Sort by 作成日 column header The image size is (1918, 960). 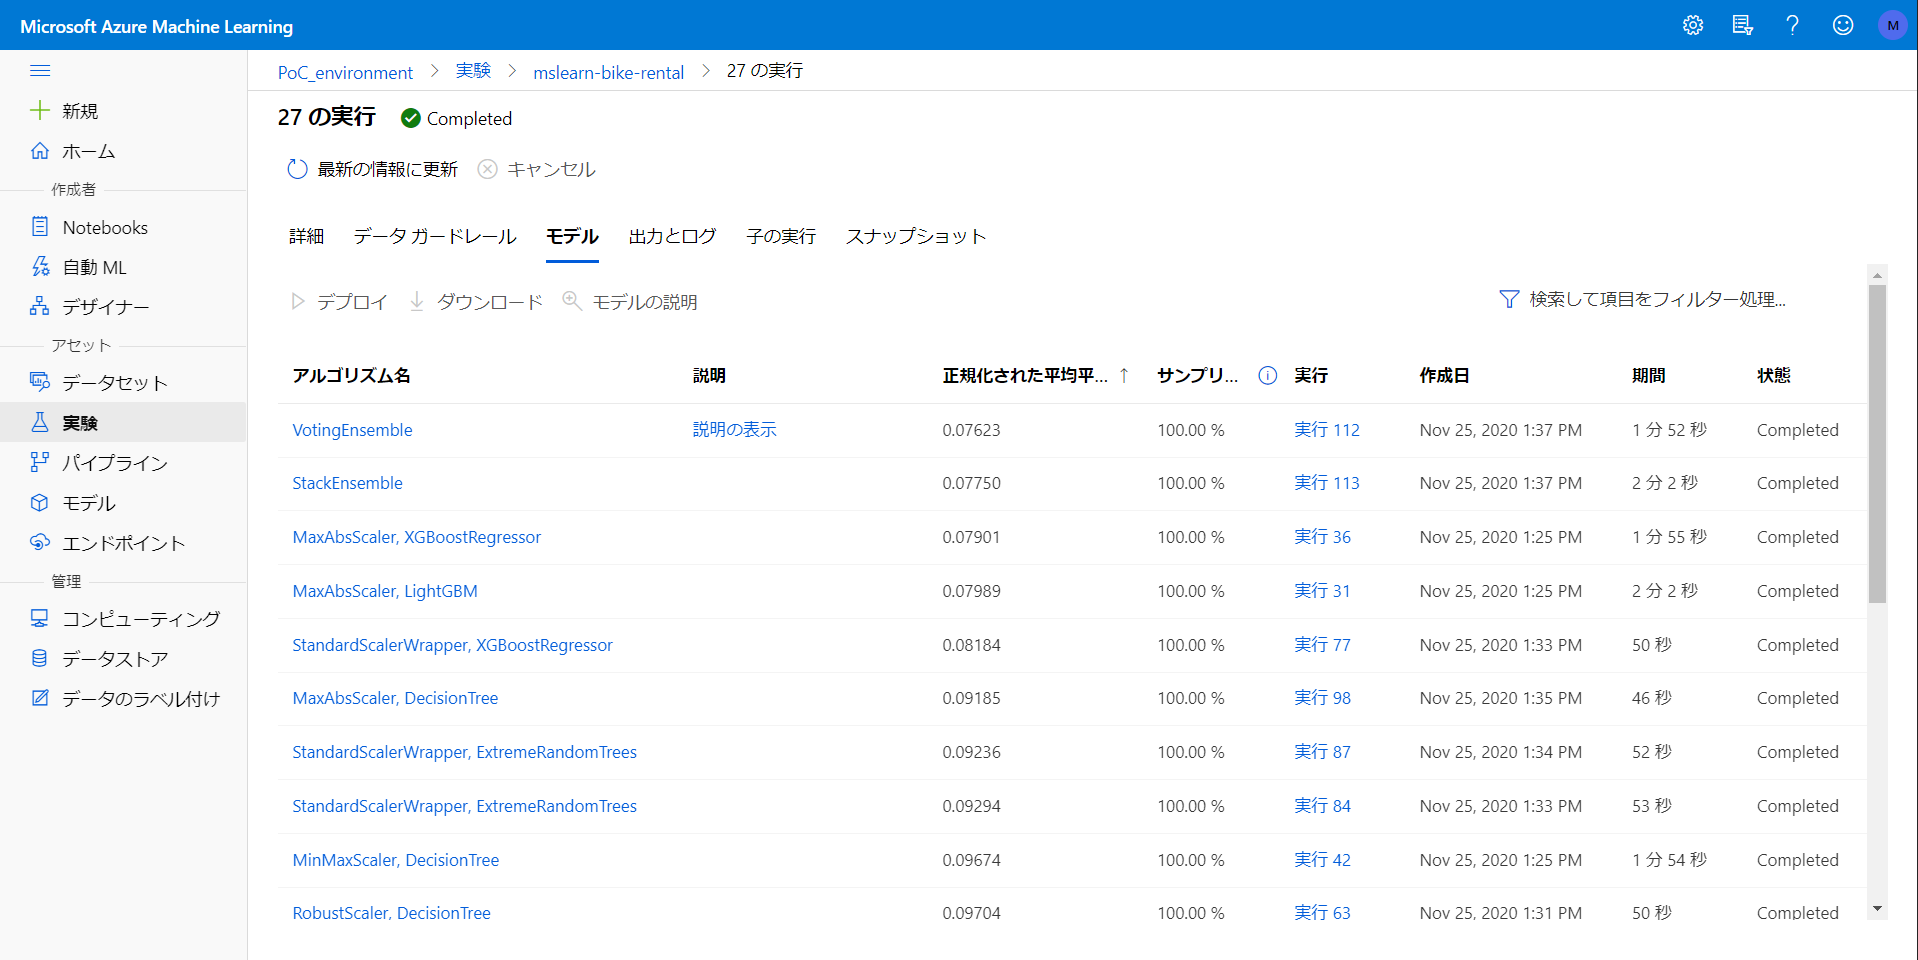click(x=1444, y=375)
